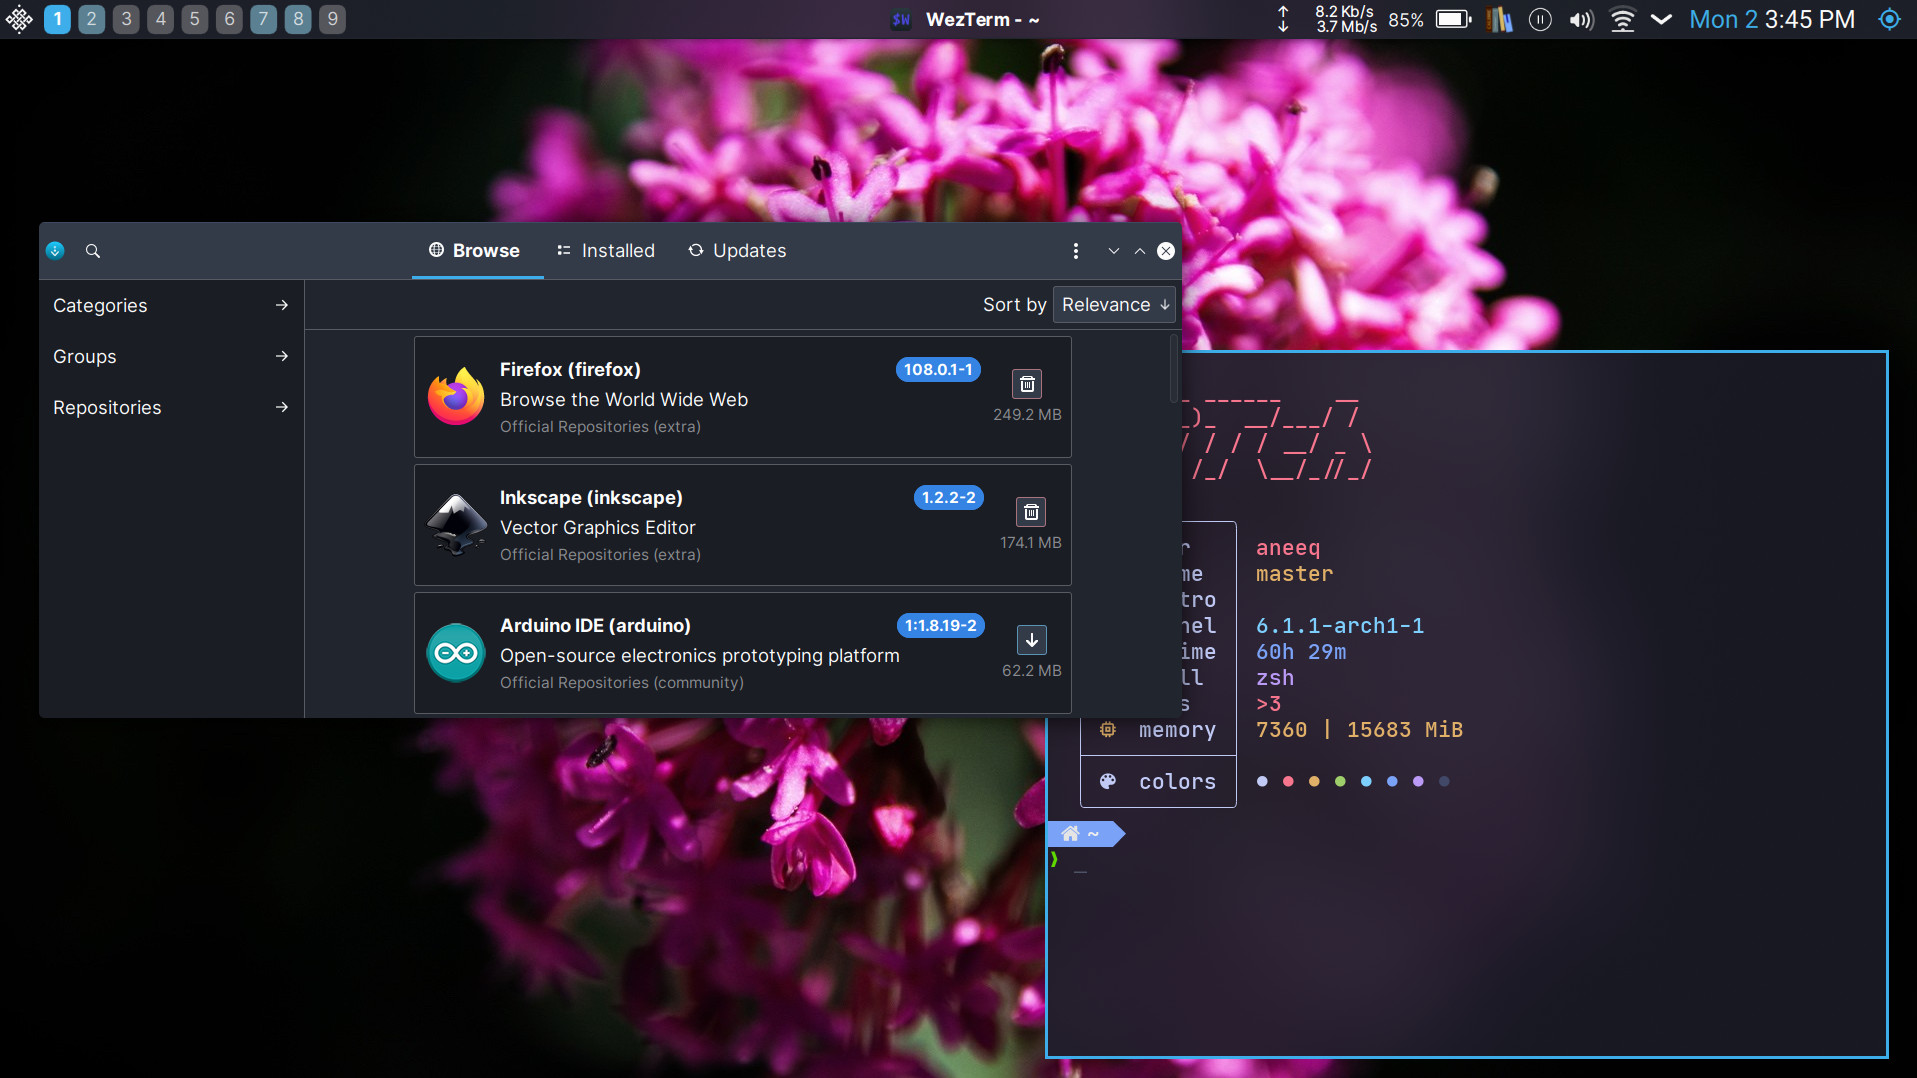Image resolution: width=1917 pixels, height=1078 pixels.
Task: Select Groups in the sidebar
Action: pos(170,356)
